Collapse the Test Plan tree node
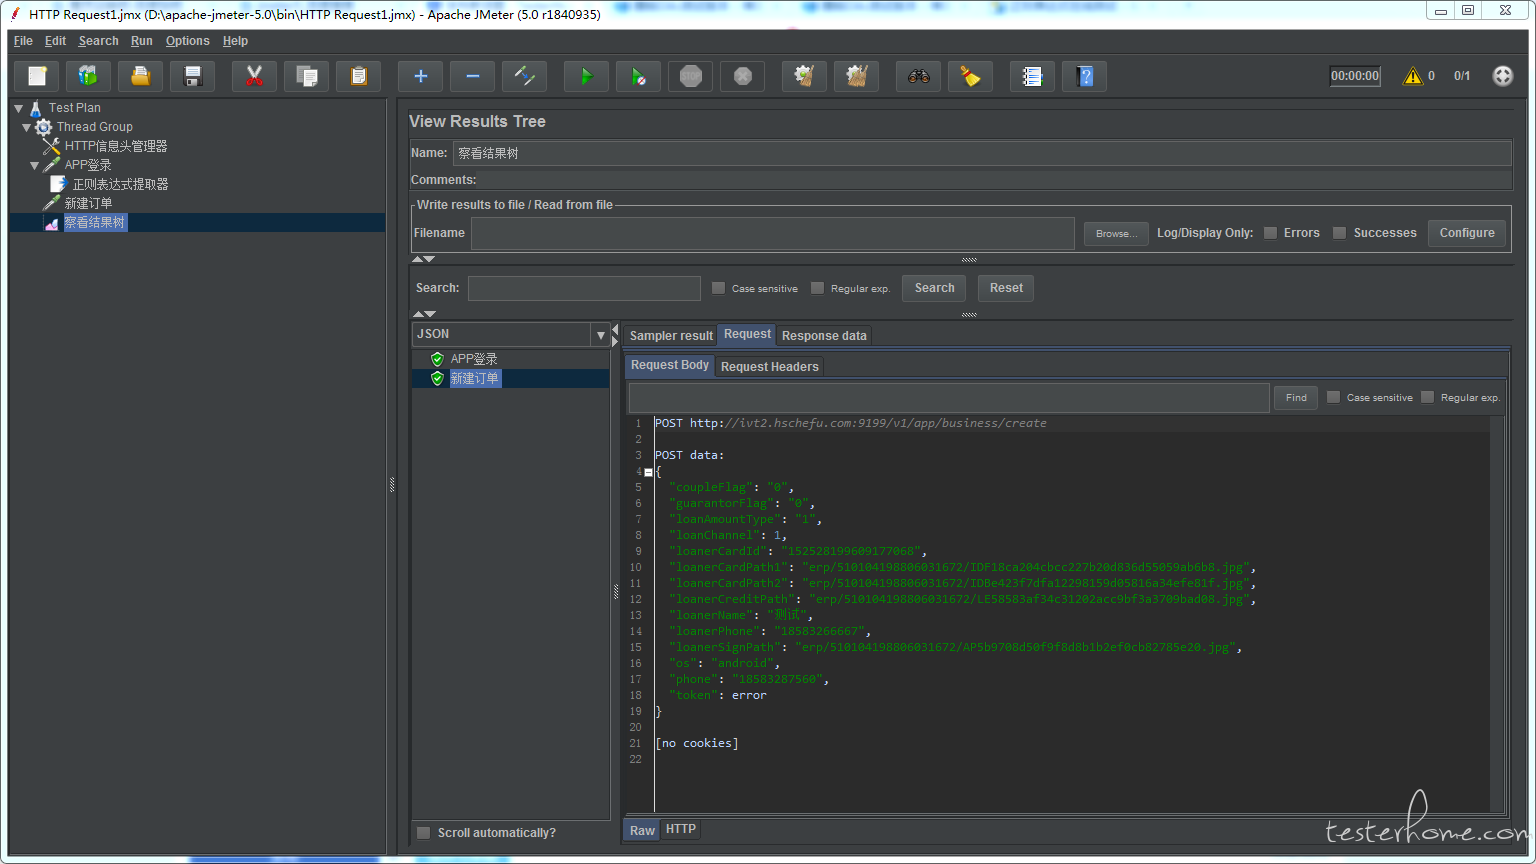The width and height of the screenshot is (1536, 864). pyautogui.click(x=19, y=108)
